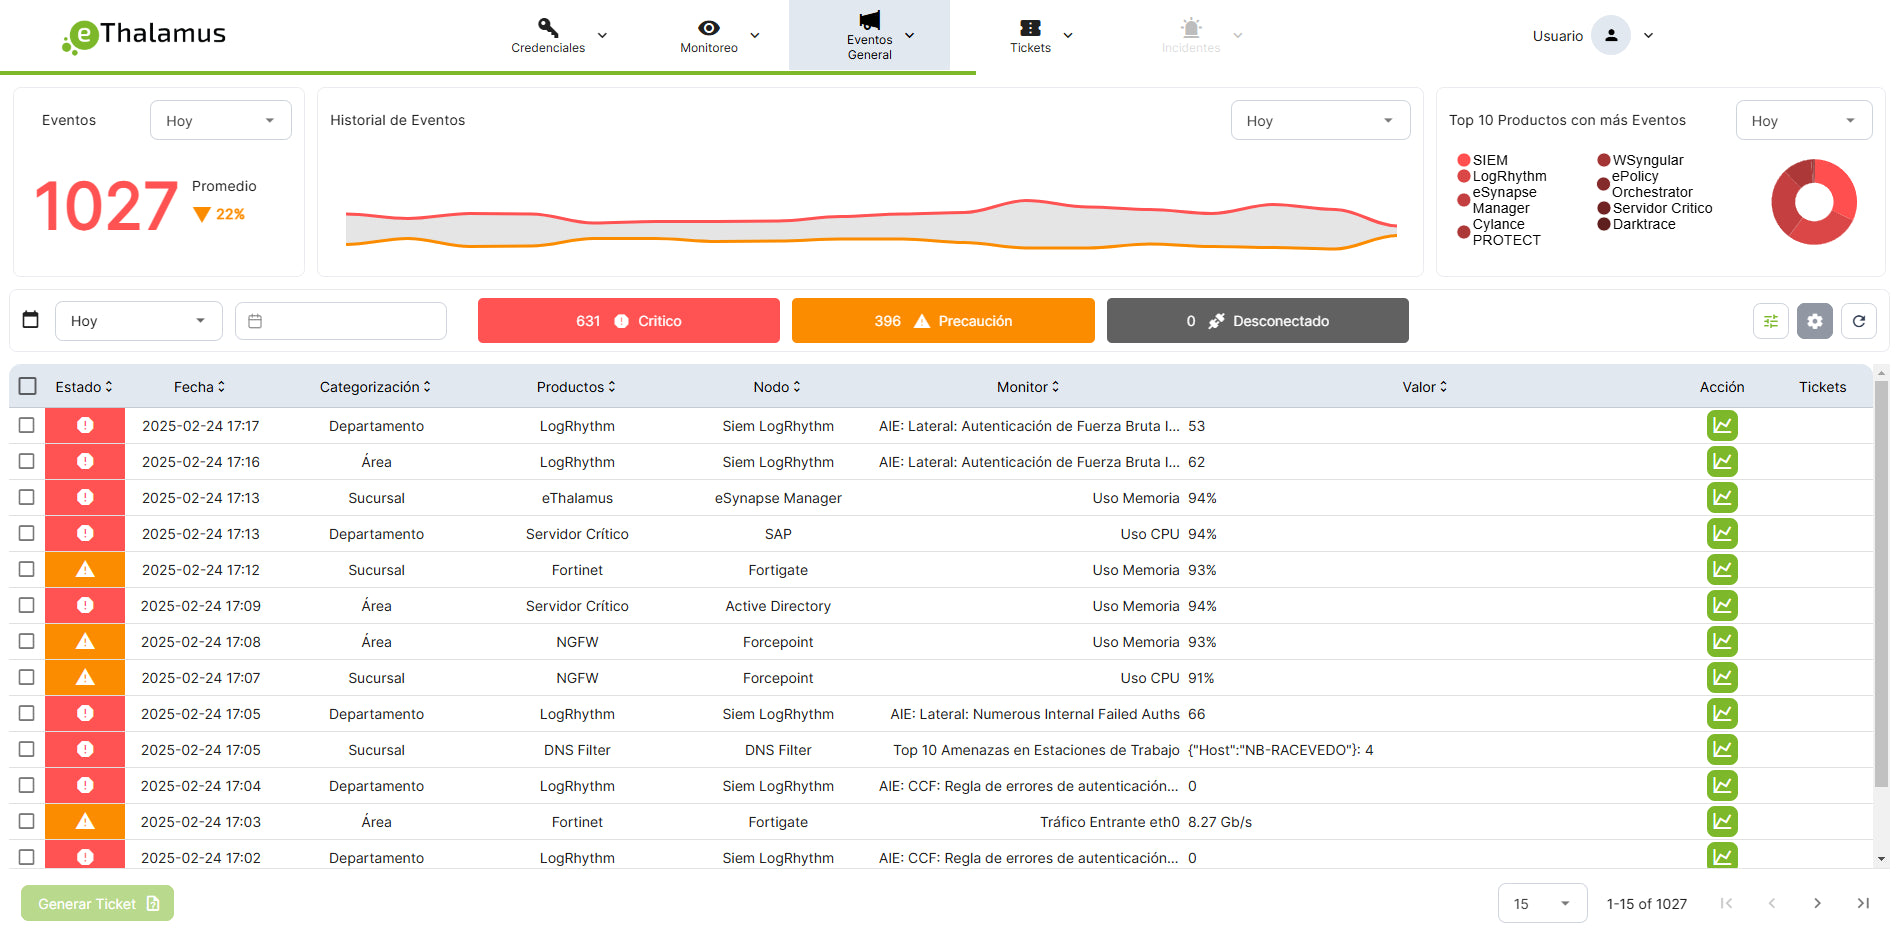Open the Historial de Eventos period dropdown
This screenshot has width=1900, height=941.
tap(1319, 121)
